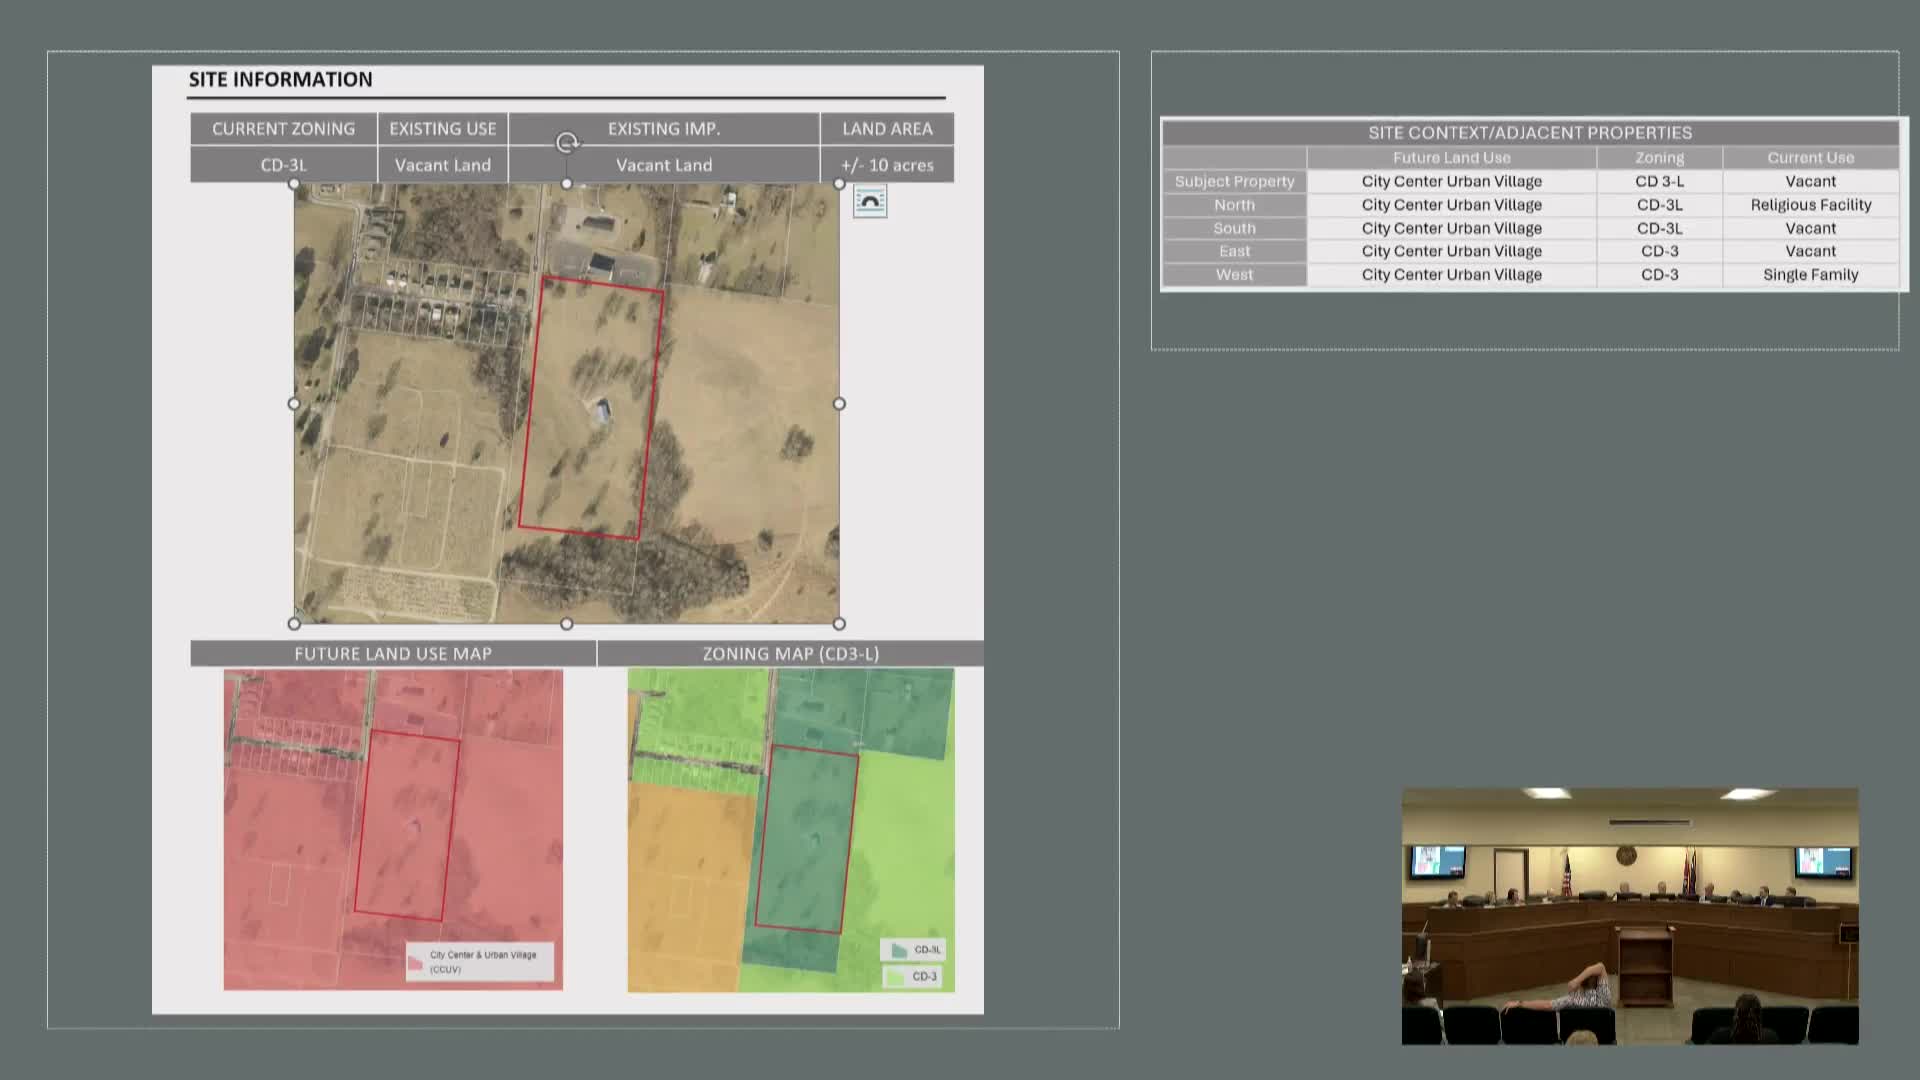Click the rotation handle above the aerial photo

[567, 143]
